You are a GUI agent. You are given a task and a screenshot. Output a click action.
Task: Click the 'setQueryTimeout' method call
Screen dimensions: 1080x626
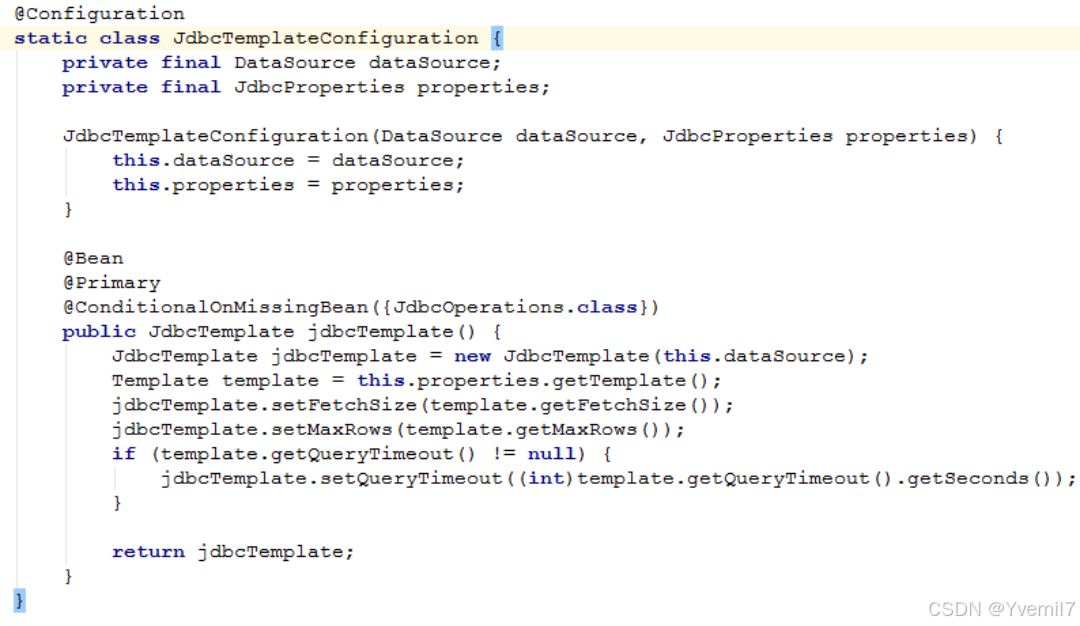tap(411, 479)
